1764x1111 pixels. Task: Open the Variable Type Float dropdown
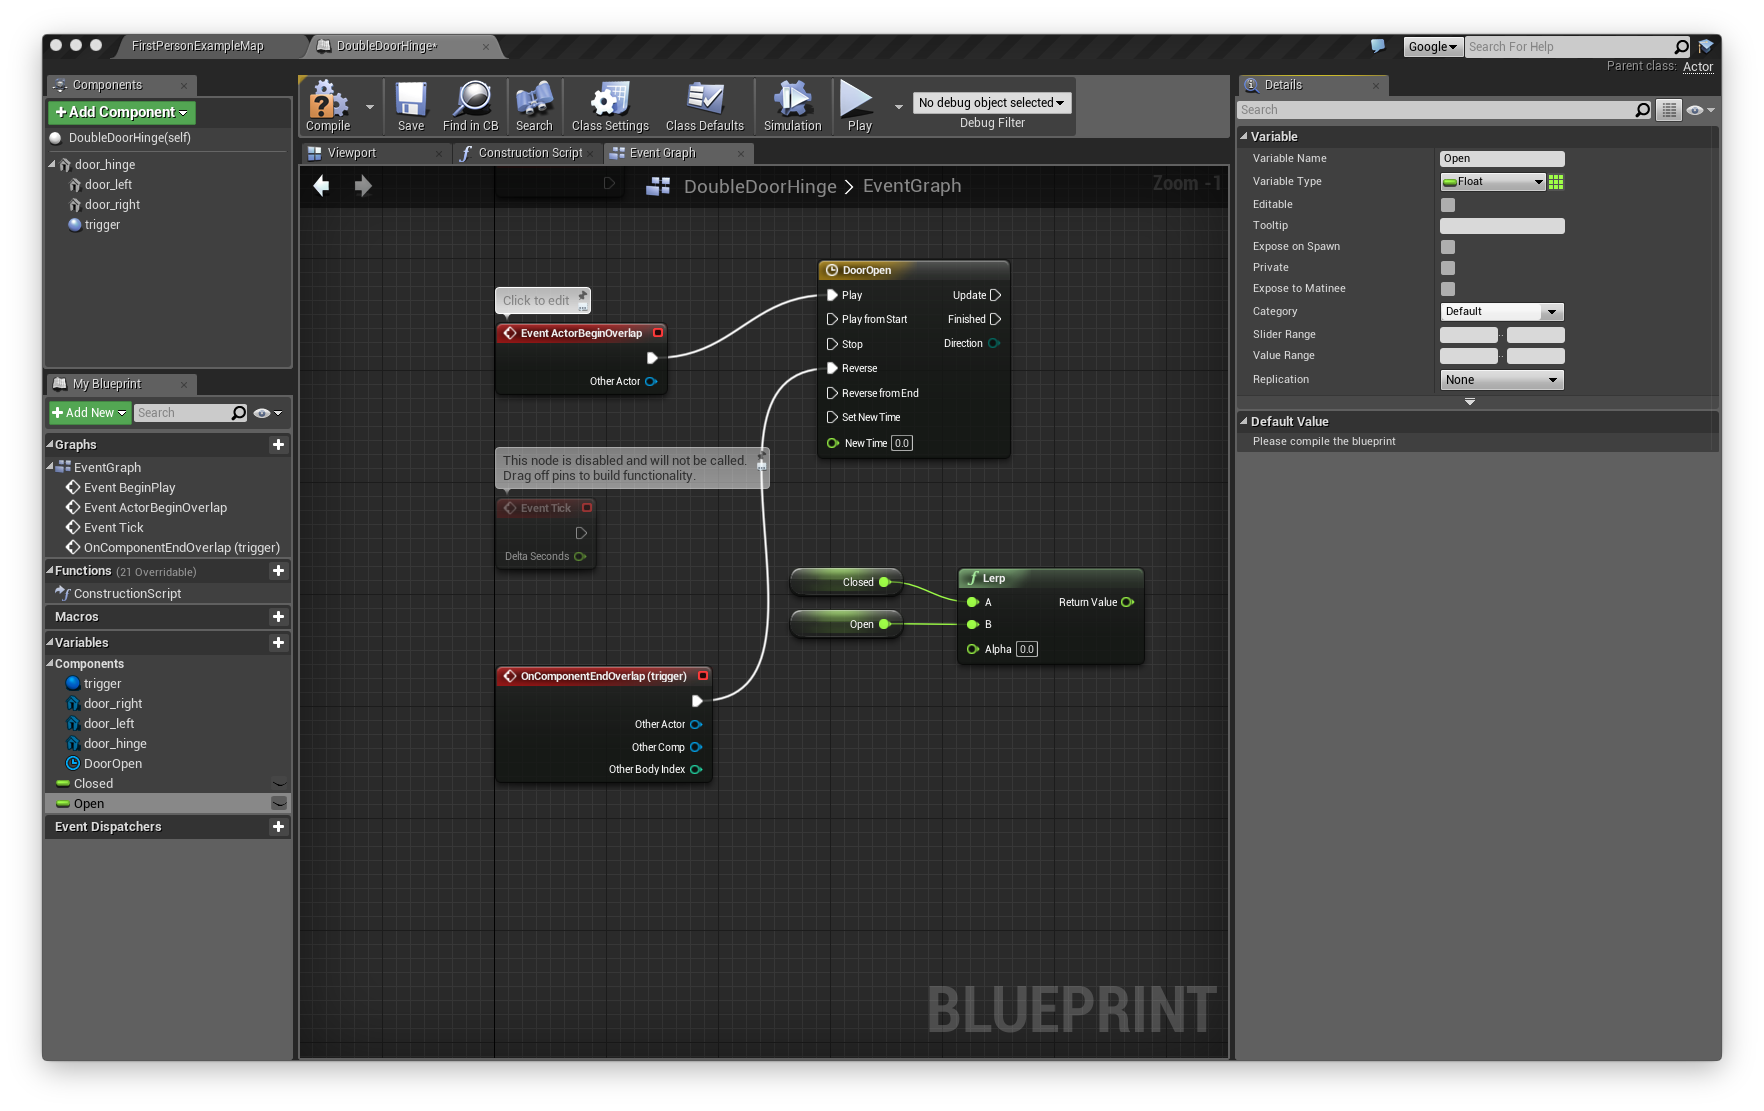coord(1493,182)
